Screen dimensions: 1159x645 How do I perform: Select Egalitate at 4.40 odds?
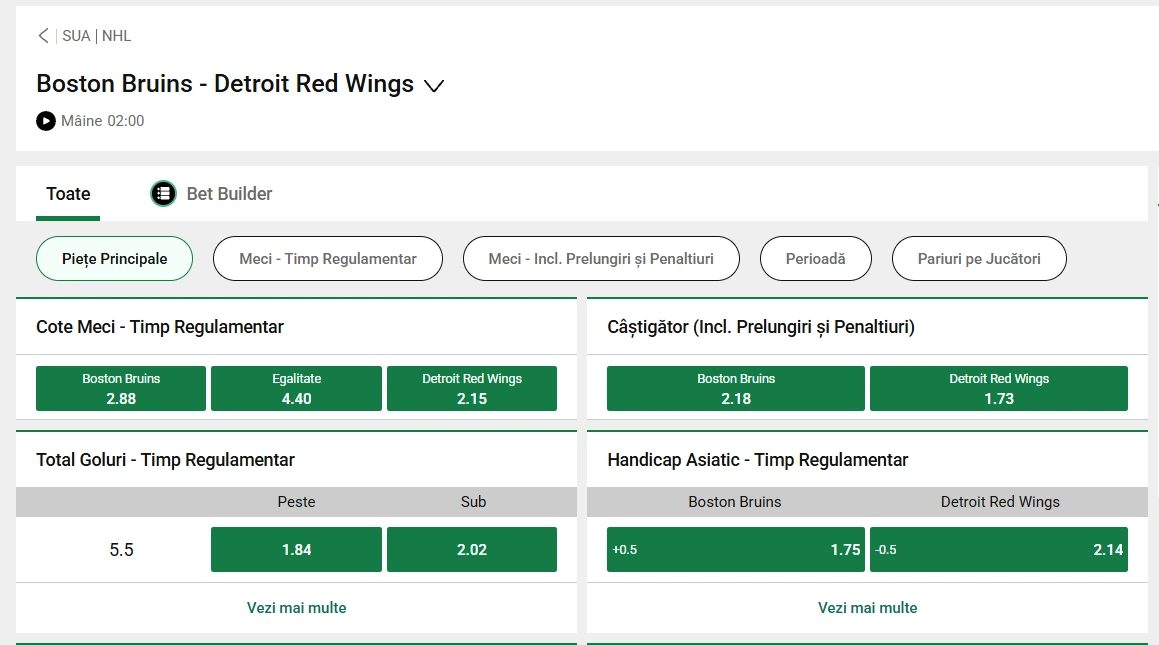296,388
